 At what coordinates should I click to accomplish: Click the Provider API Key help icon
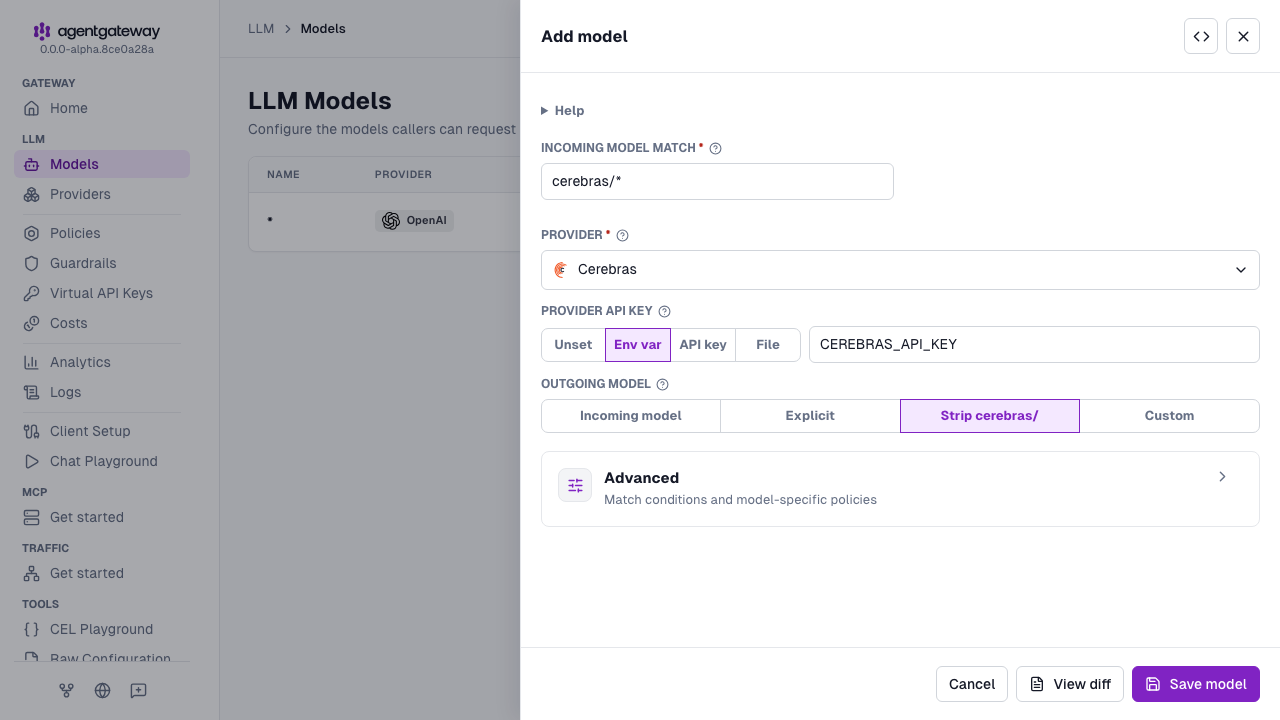click(664, 312)
